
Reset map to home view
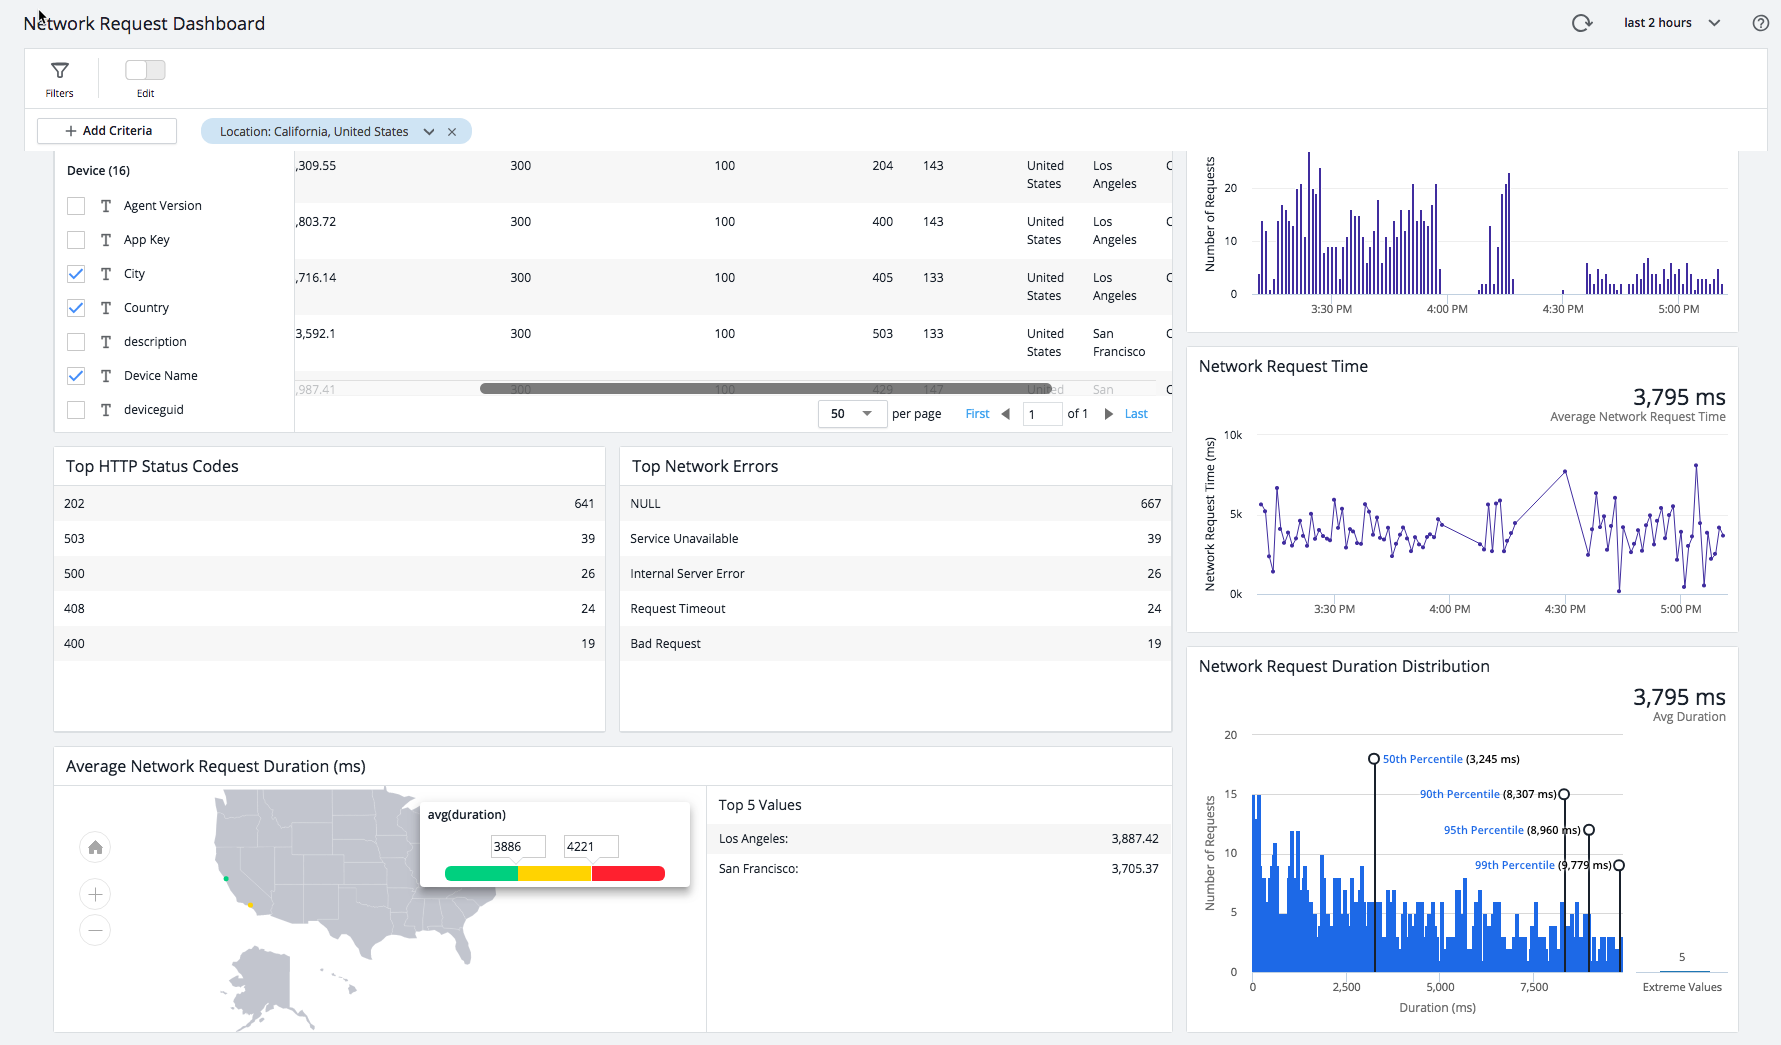tap(95, 848)
